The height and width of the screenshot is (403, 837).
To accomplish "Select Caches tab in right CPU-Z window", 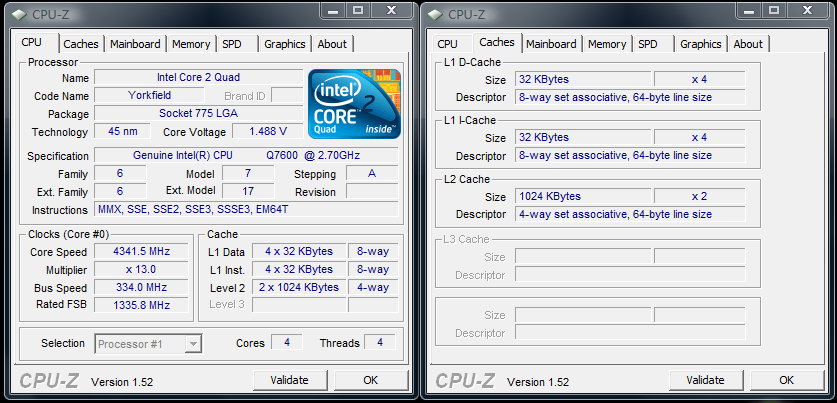I will click(x=497, y=42).
